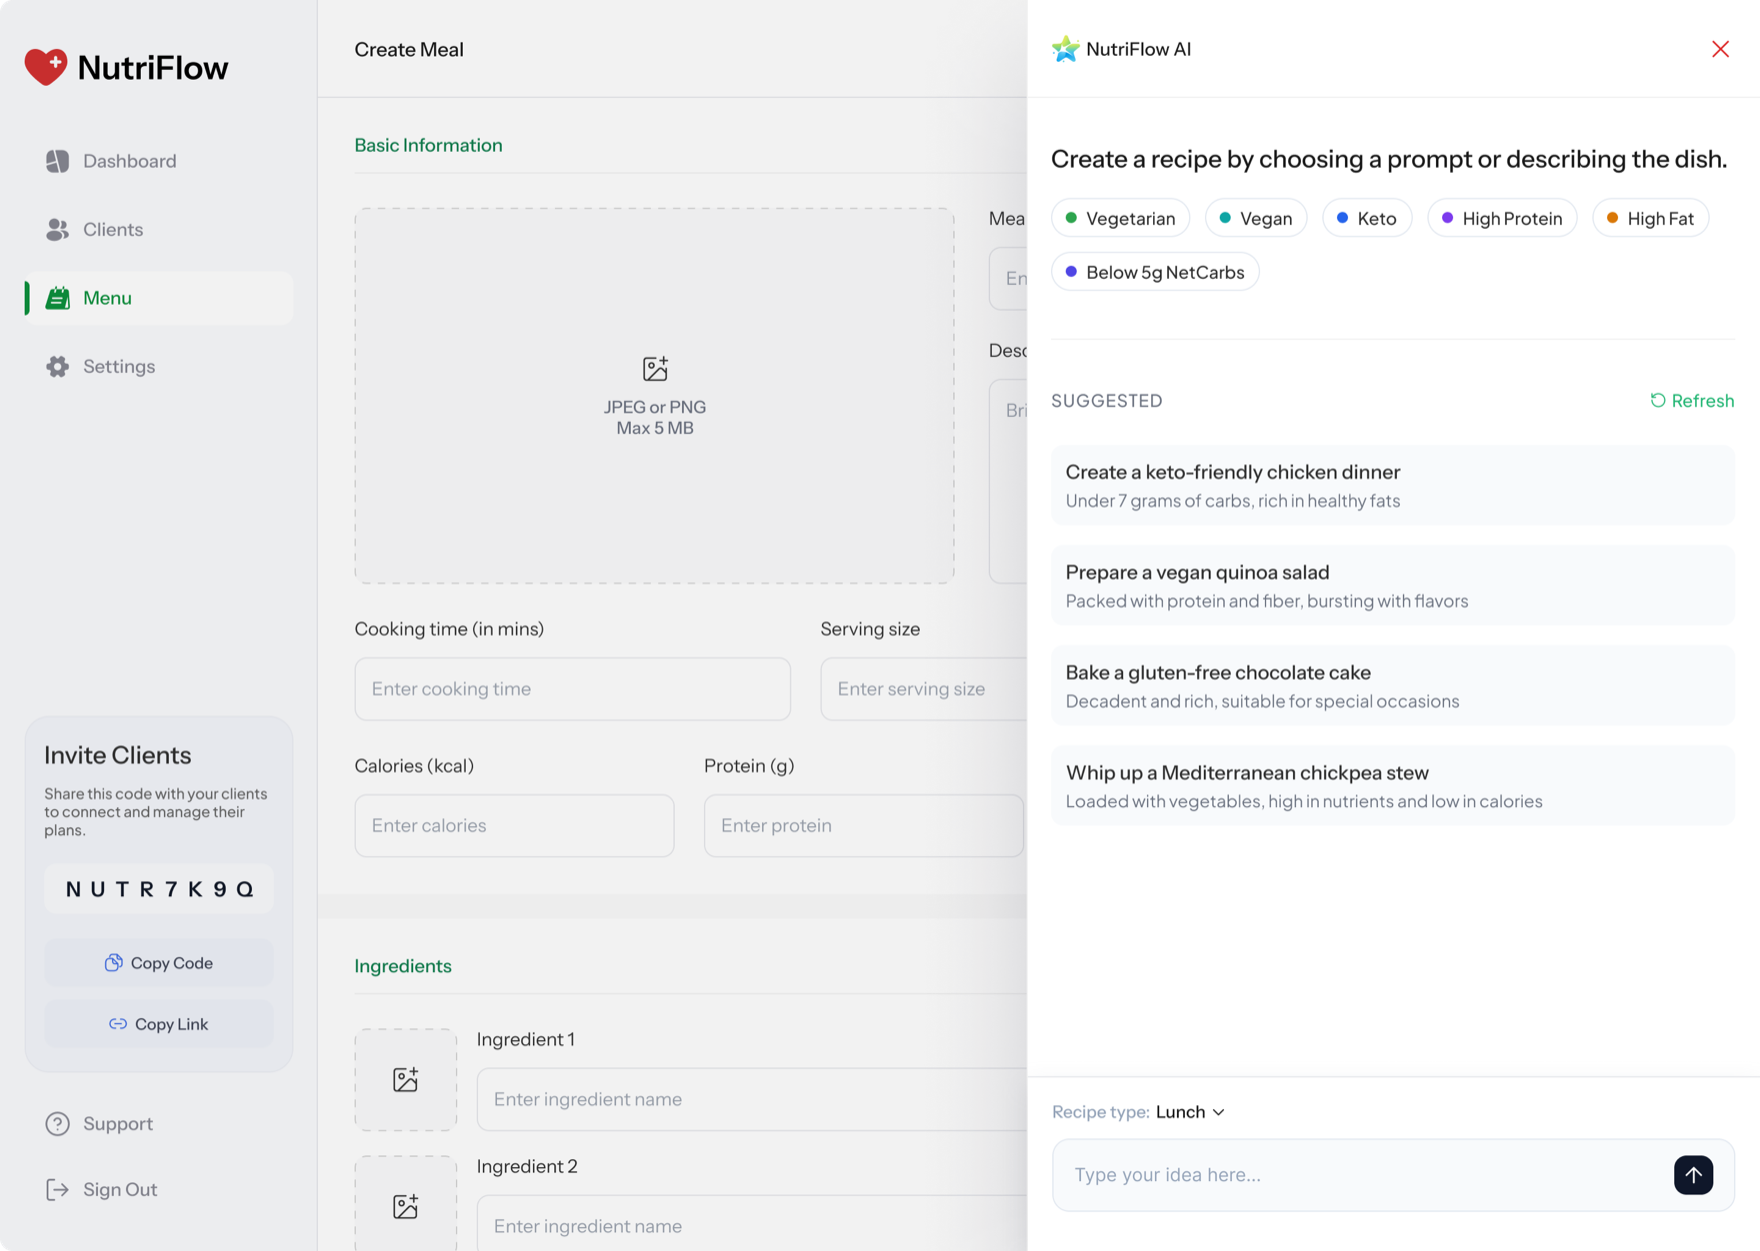
Task: Click the send arrow icon in idea box
Action: click(x=1693, y=1175)
